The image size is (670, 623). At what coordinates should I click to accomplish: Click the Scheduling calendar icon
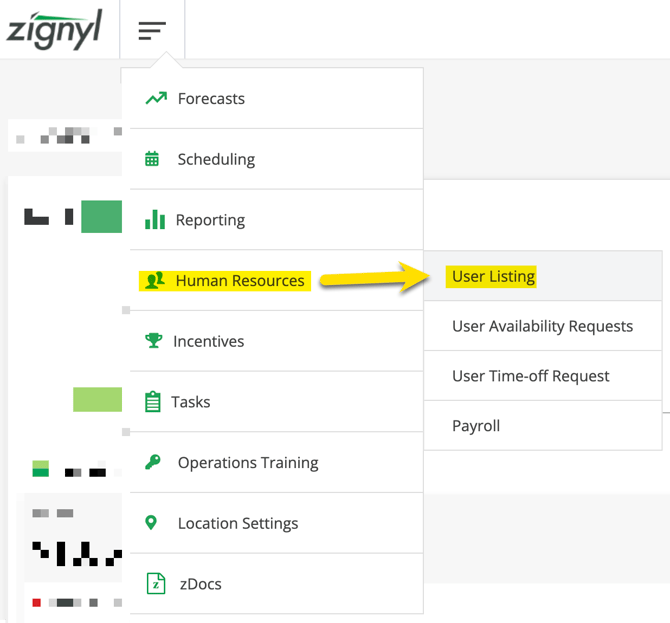pyautogui.click(x=152, y=159)
